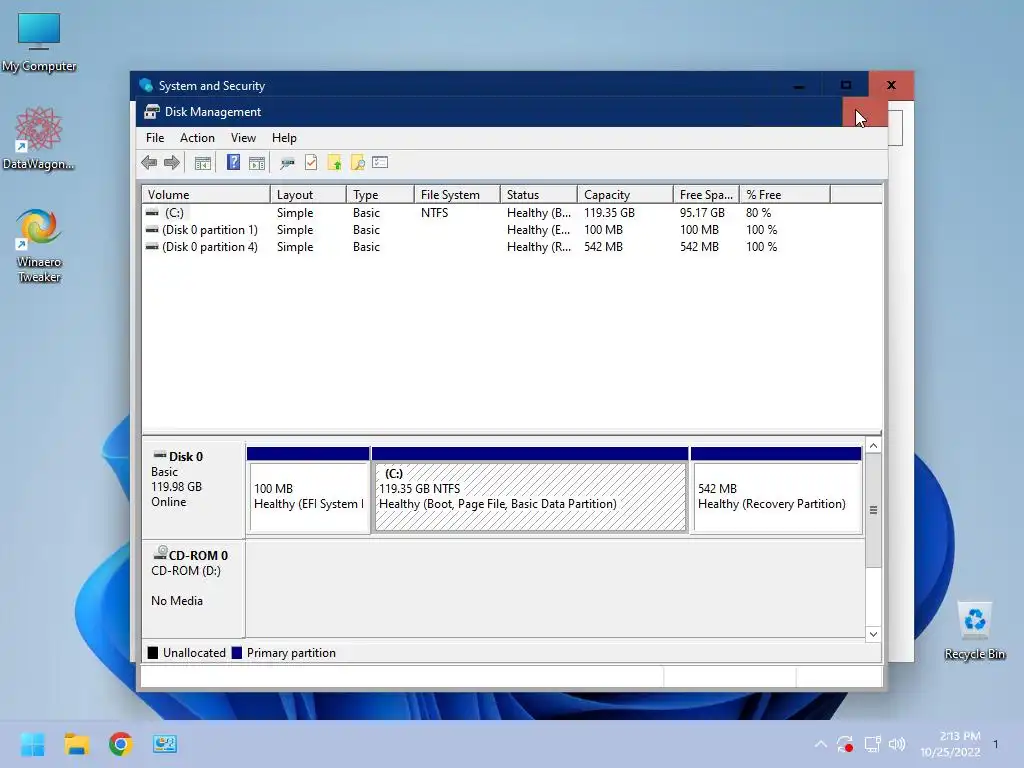This screenshot has width=1024, height=768.
Task: Maximize the System and Security window
Action: (846, 86)
